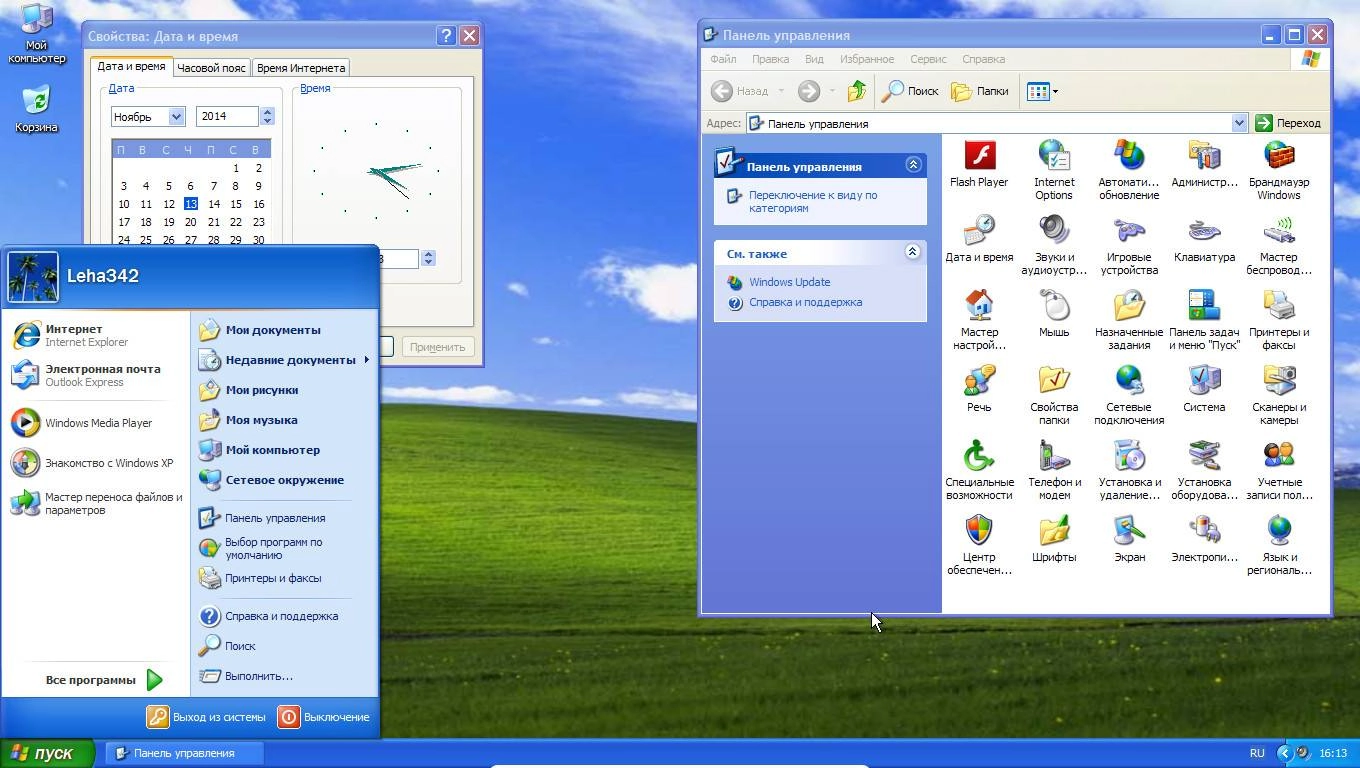Open the Избранное menu
The height and width of the screenshot is (768, 1360).
point(867,59)
